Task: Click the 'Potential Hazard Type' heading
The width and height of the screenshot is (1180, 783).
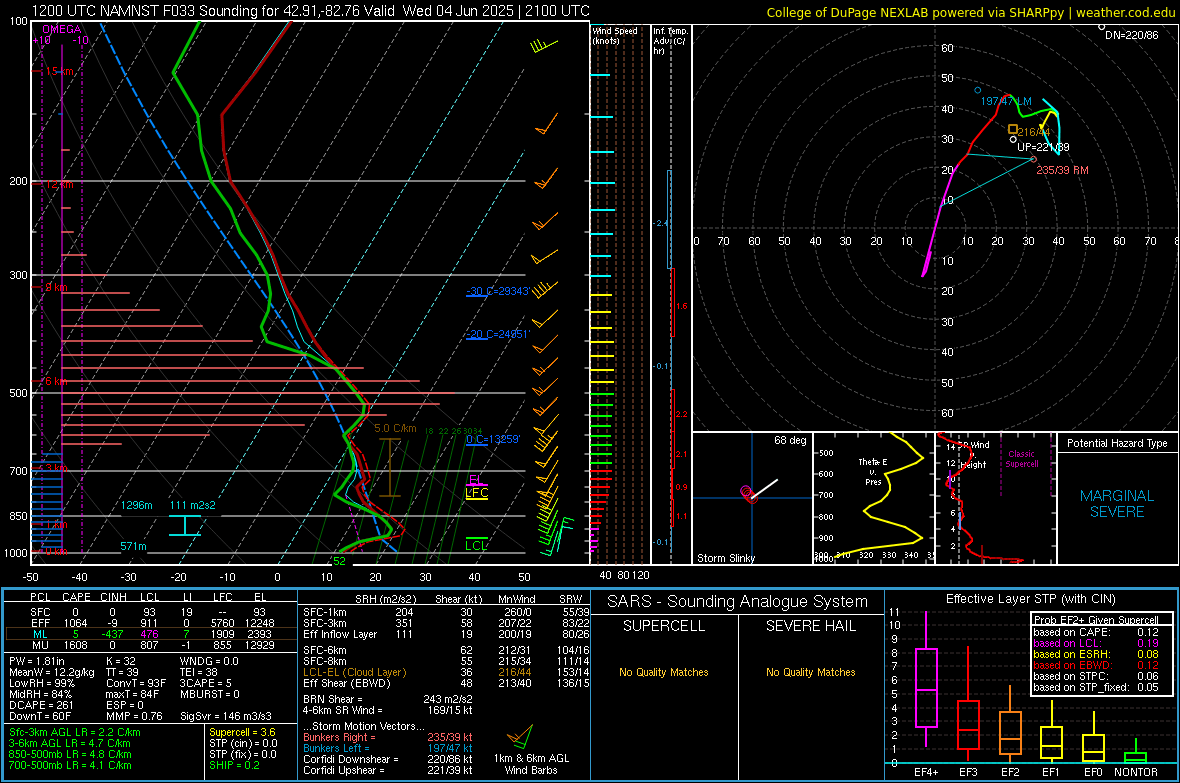Action: click(1117, 443)
